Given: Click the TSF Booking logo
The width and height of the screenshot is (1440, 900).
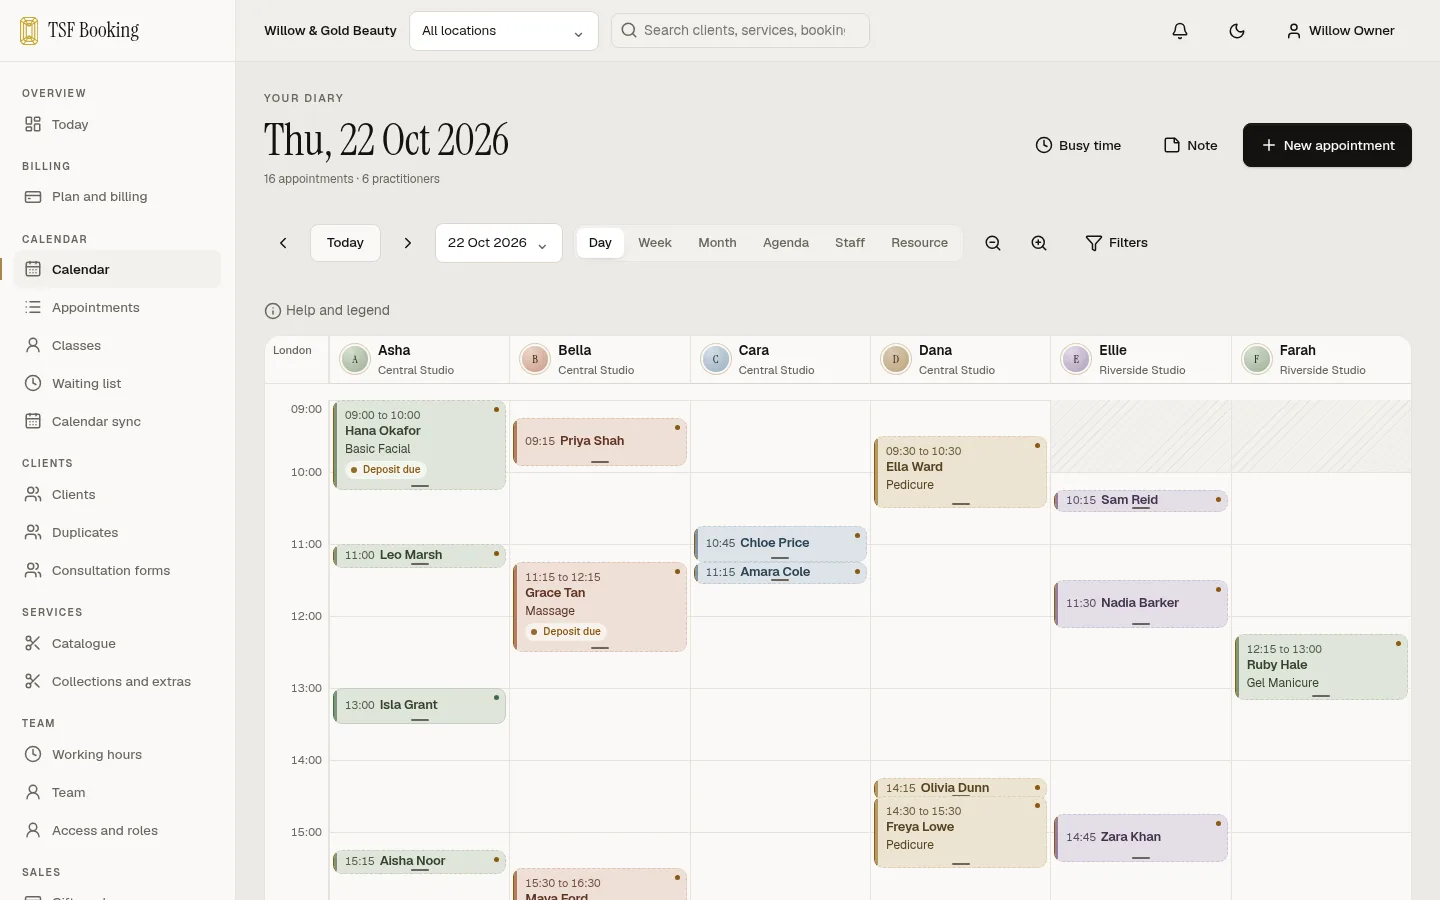Looking at the screenshot, I should [80, 31].
